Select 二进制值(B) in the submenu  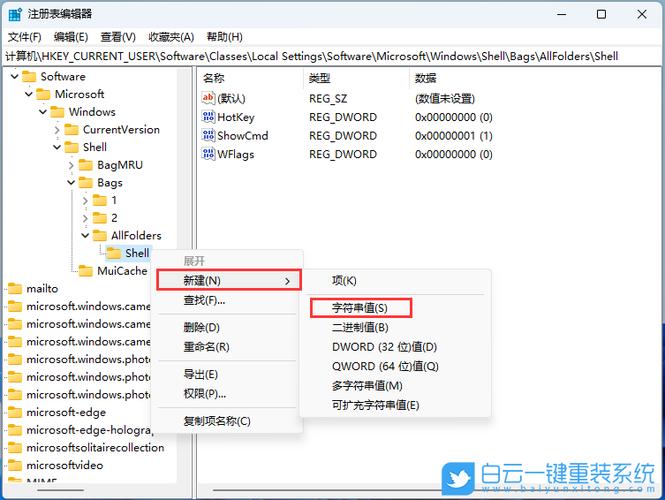395,327
